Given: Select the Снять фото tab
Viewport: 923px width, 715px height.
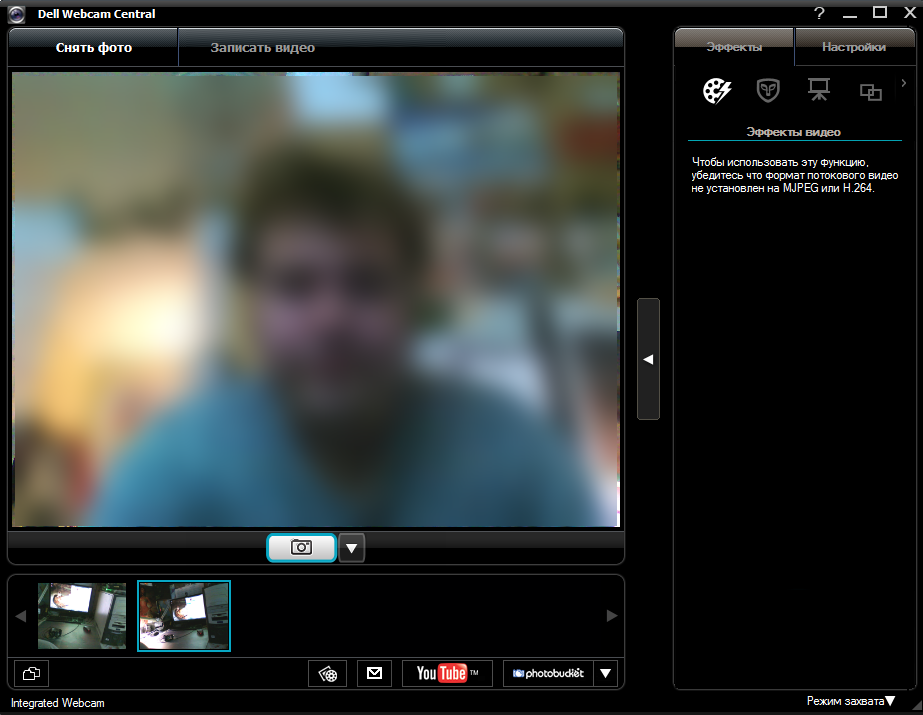Looking at the screenshot, I should click(94, 48).
